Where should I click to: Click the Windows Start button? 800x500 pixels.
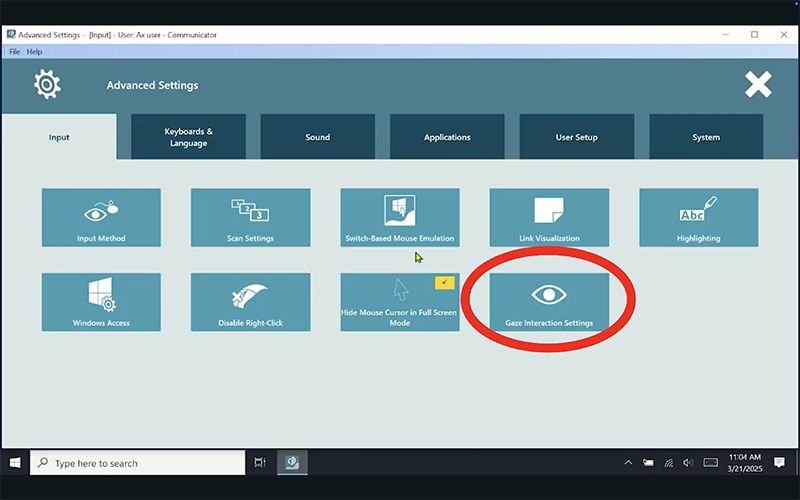click(15, 463)
